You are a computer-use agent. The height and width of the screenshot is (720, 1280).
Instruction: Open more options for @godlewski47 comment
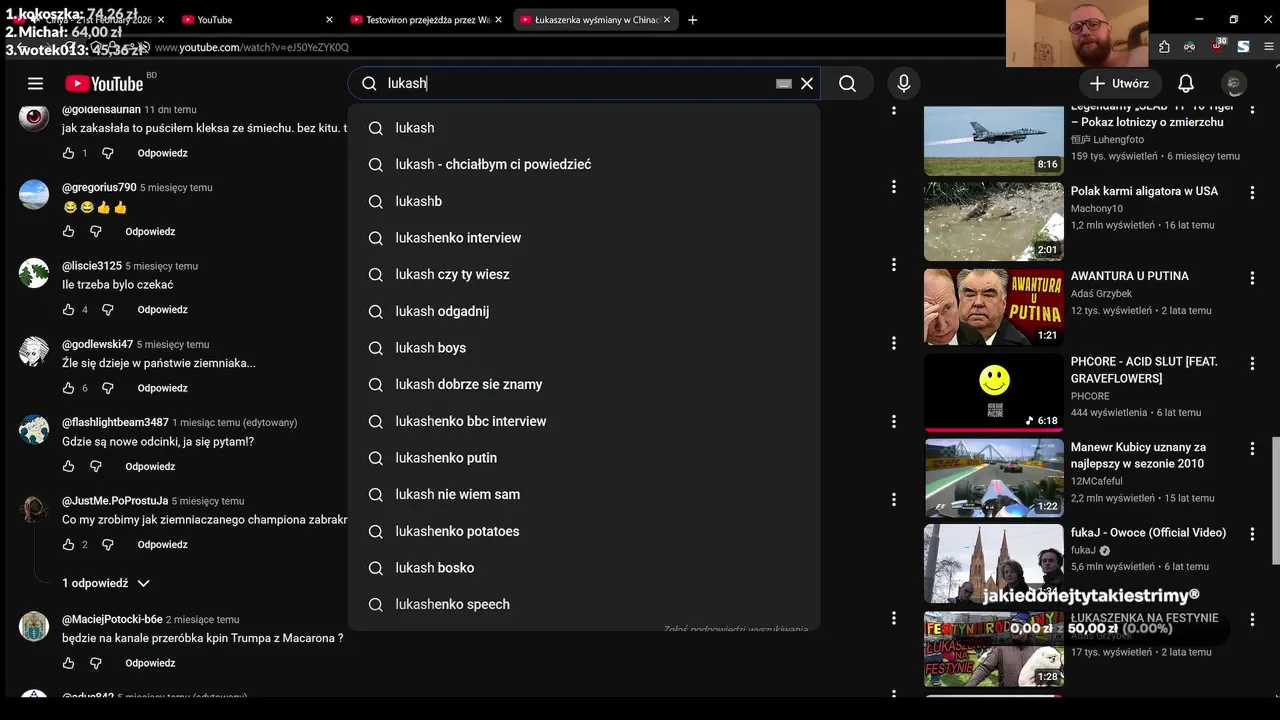pos(894,343)
